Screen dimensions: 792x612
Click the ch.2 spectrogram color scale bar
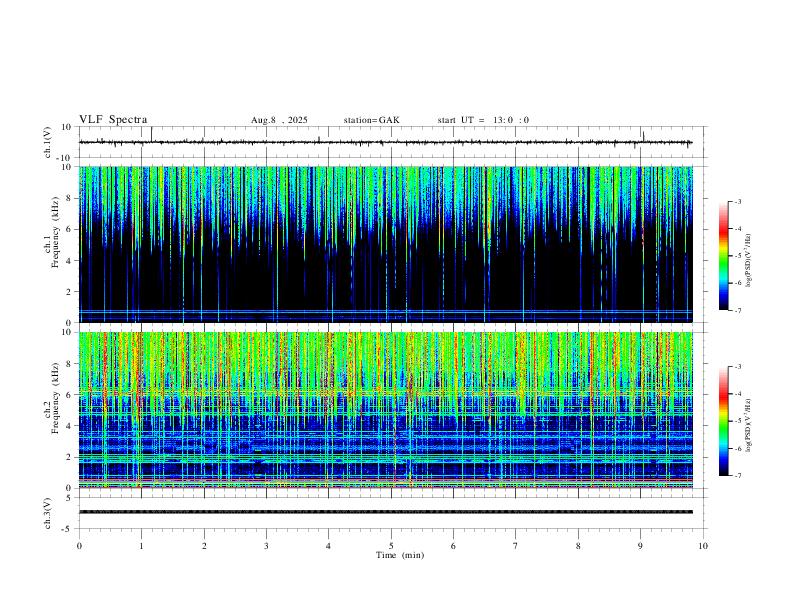723,421
